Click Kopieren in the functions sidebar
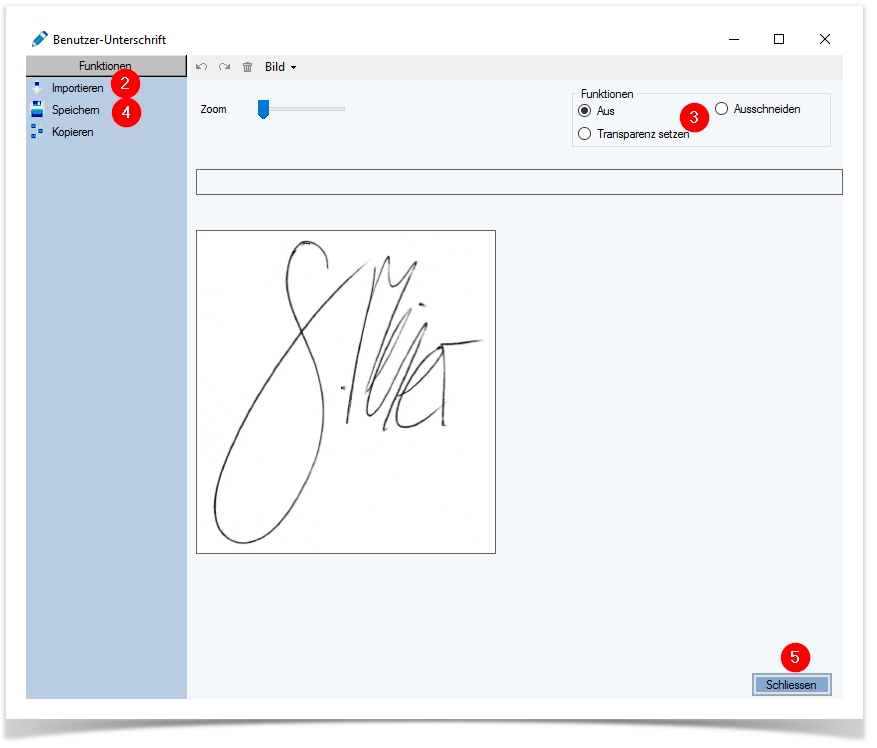The width and height of the screenshot is (877, 748). pos(73,132)
